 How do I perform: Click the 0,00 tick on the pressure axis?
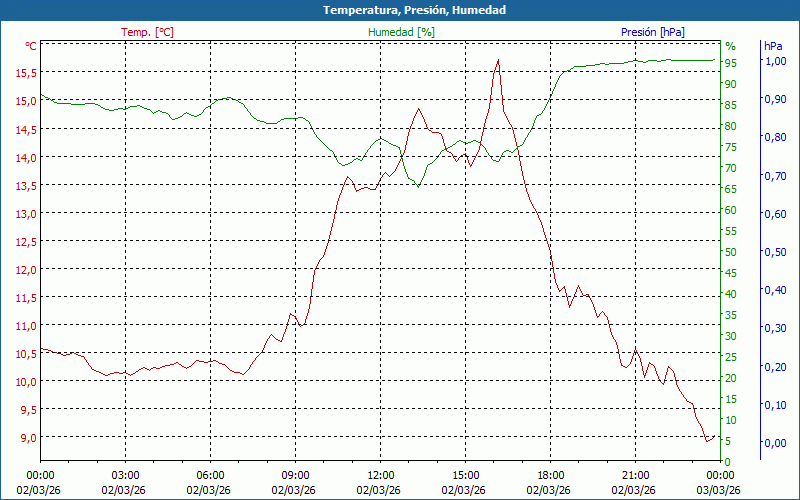click(775, 443)
